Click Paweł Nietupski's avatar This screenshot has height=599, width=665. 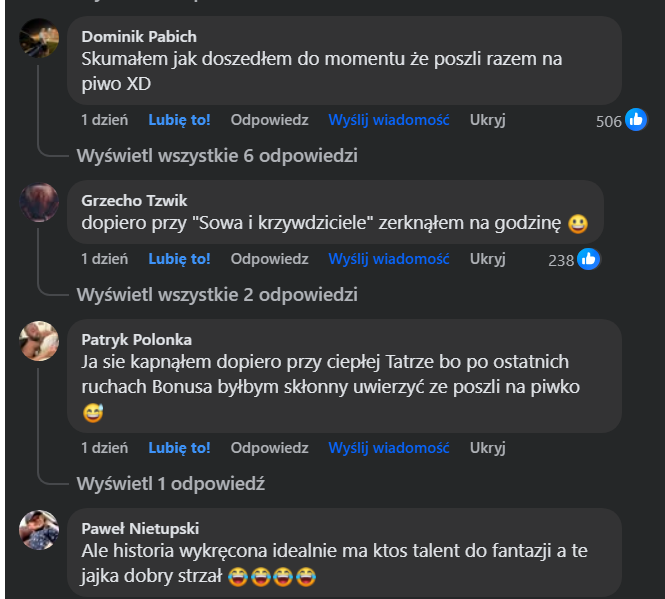coord(39,530)
